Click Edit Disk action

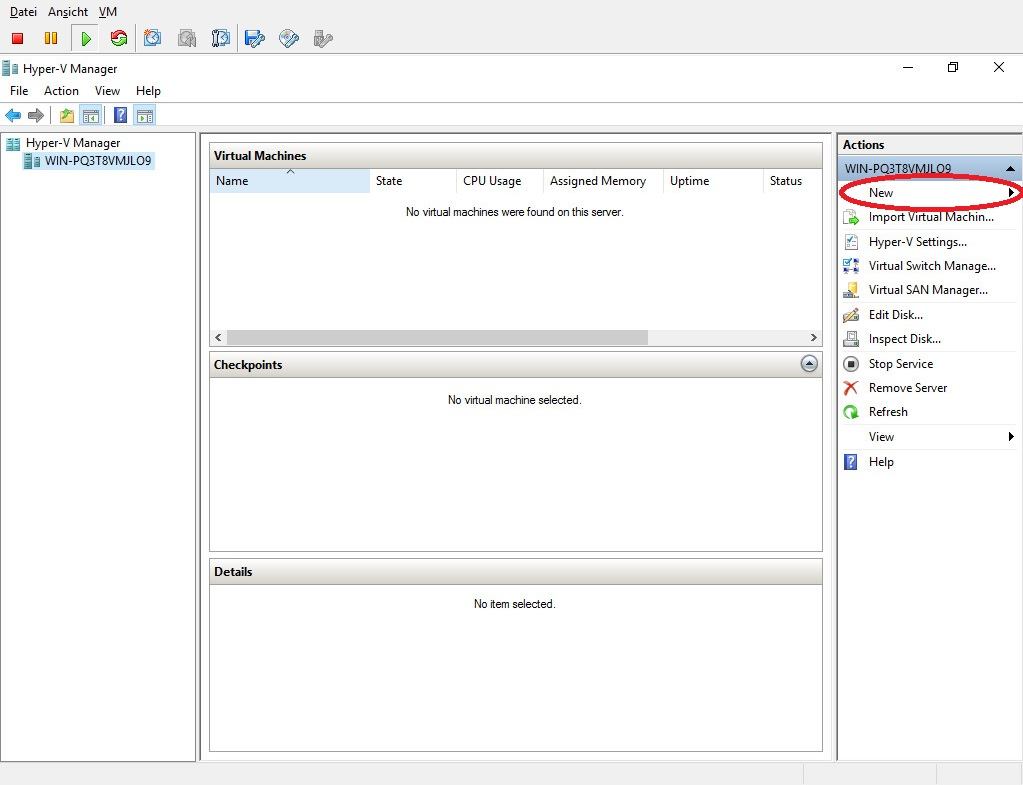(x=895, y=315)
